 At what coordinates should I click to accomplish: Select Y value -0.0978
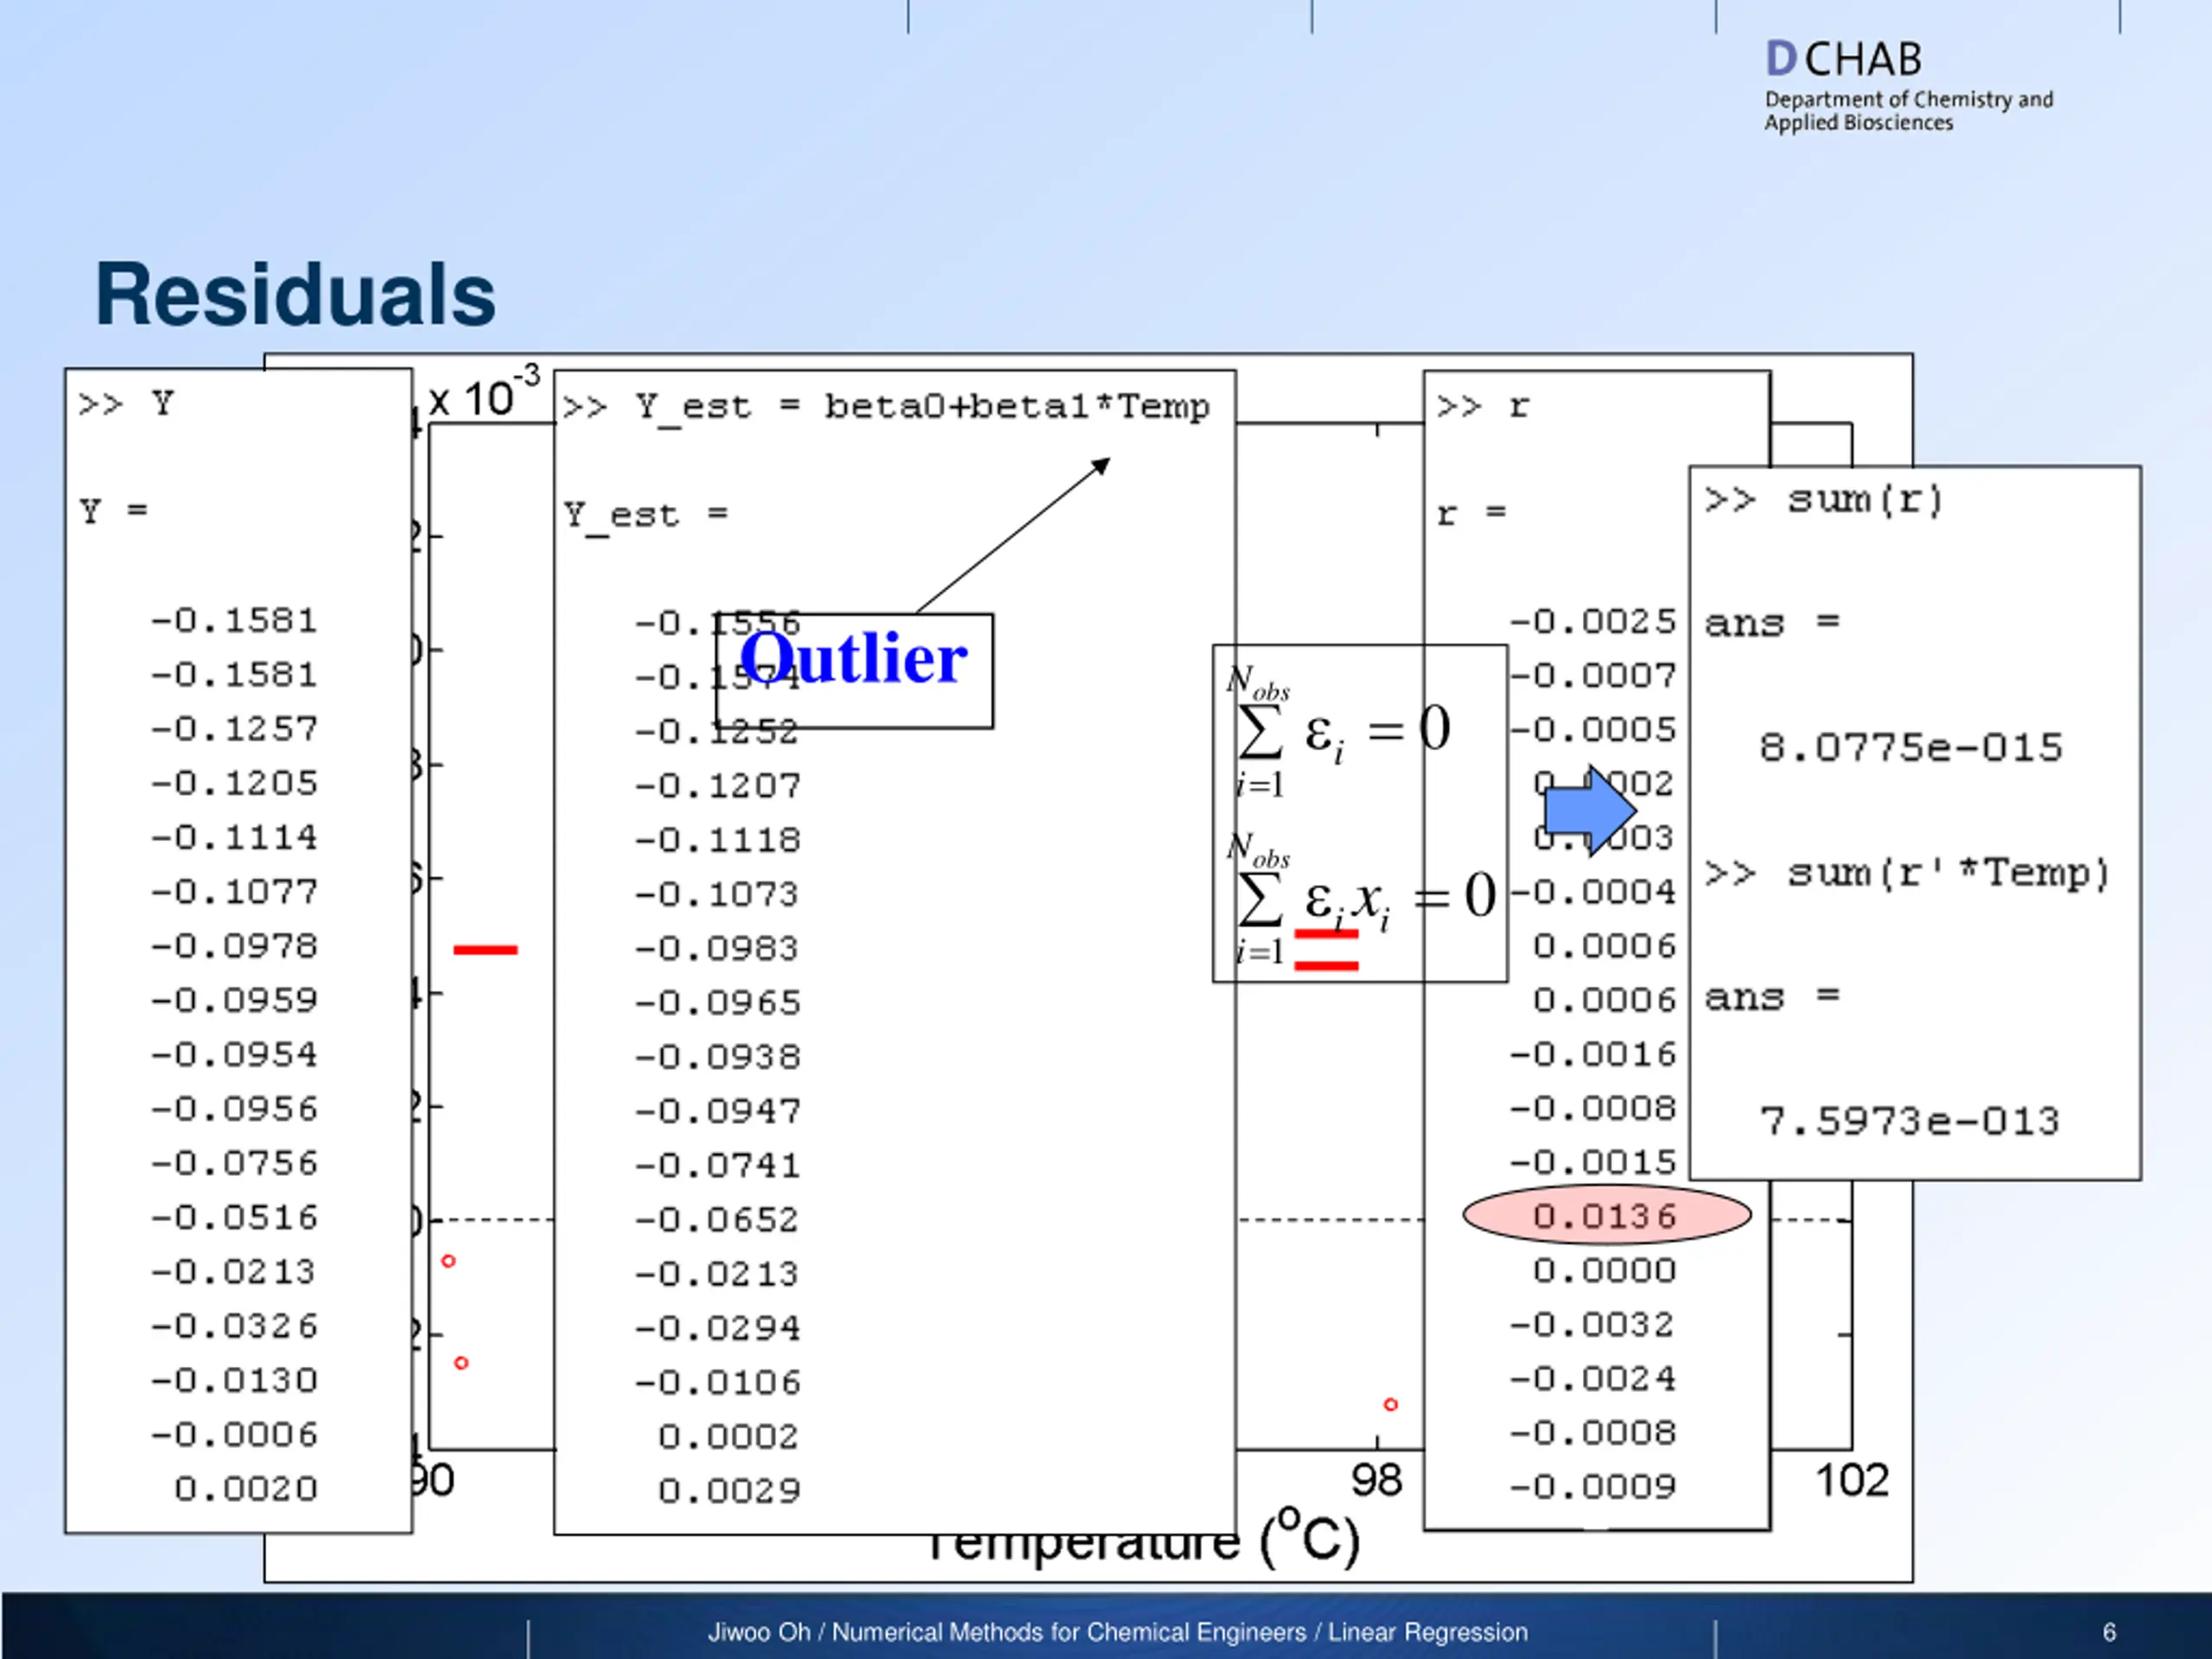(234, 945)
